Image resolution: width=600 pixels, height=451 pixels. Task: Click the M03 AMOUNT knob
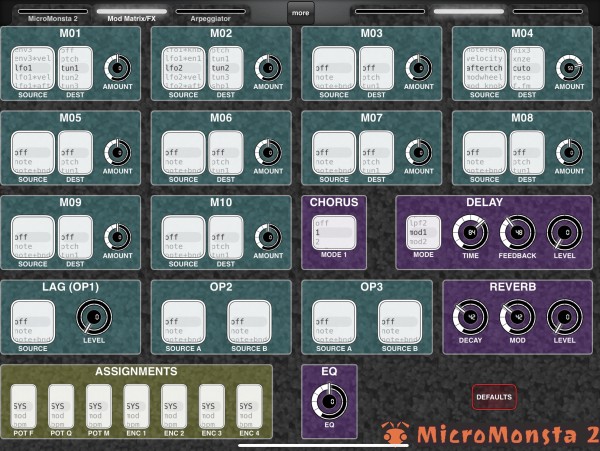coord(419,68)
